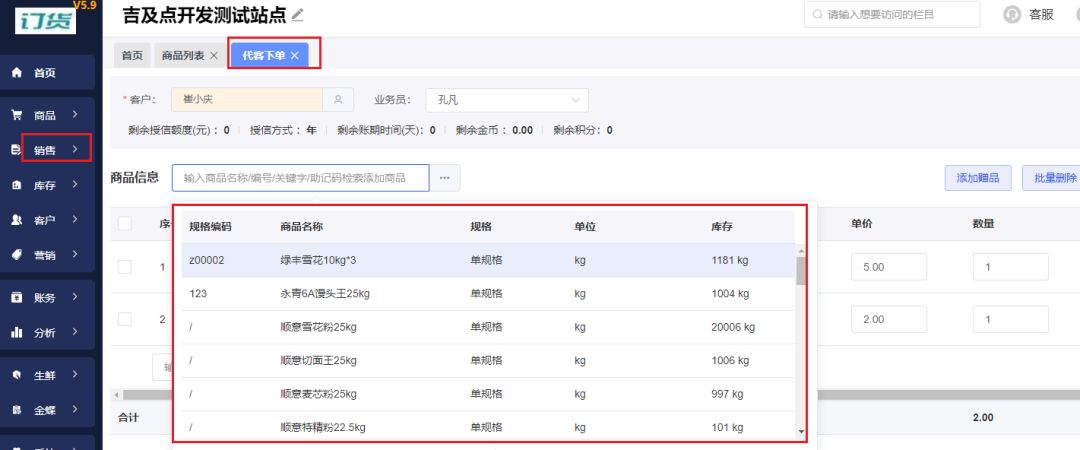Click the 规格编码 column header
Viewport: 1080px width, 450px height.
tap(210, 227)
